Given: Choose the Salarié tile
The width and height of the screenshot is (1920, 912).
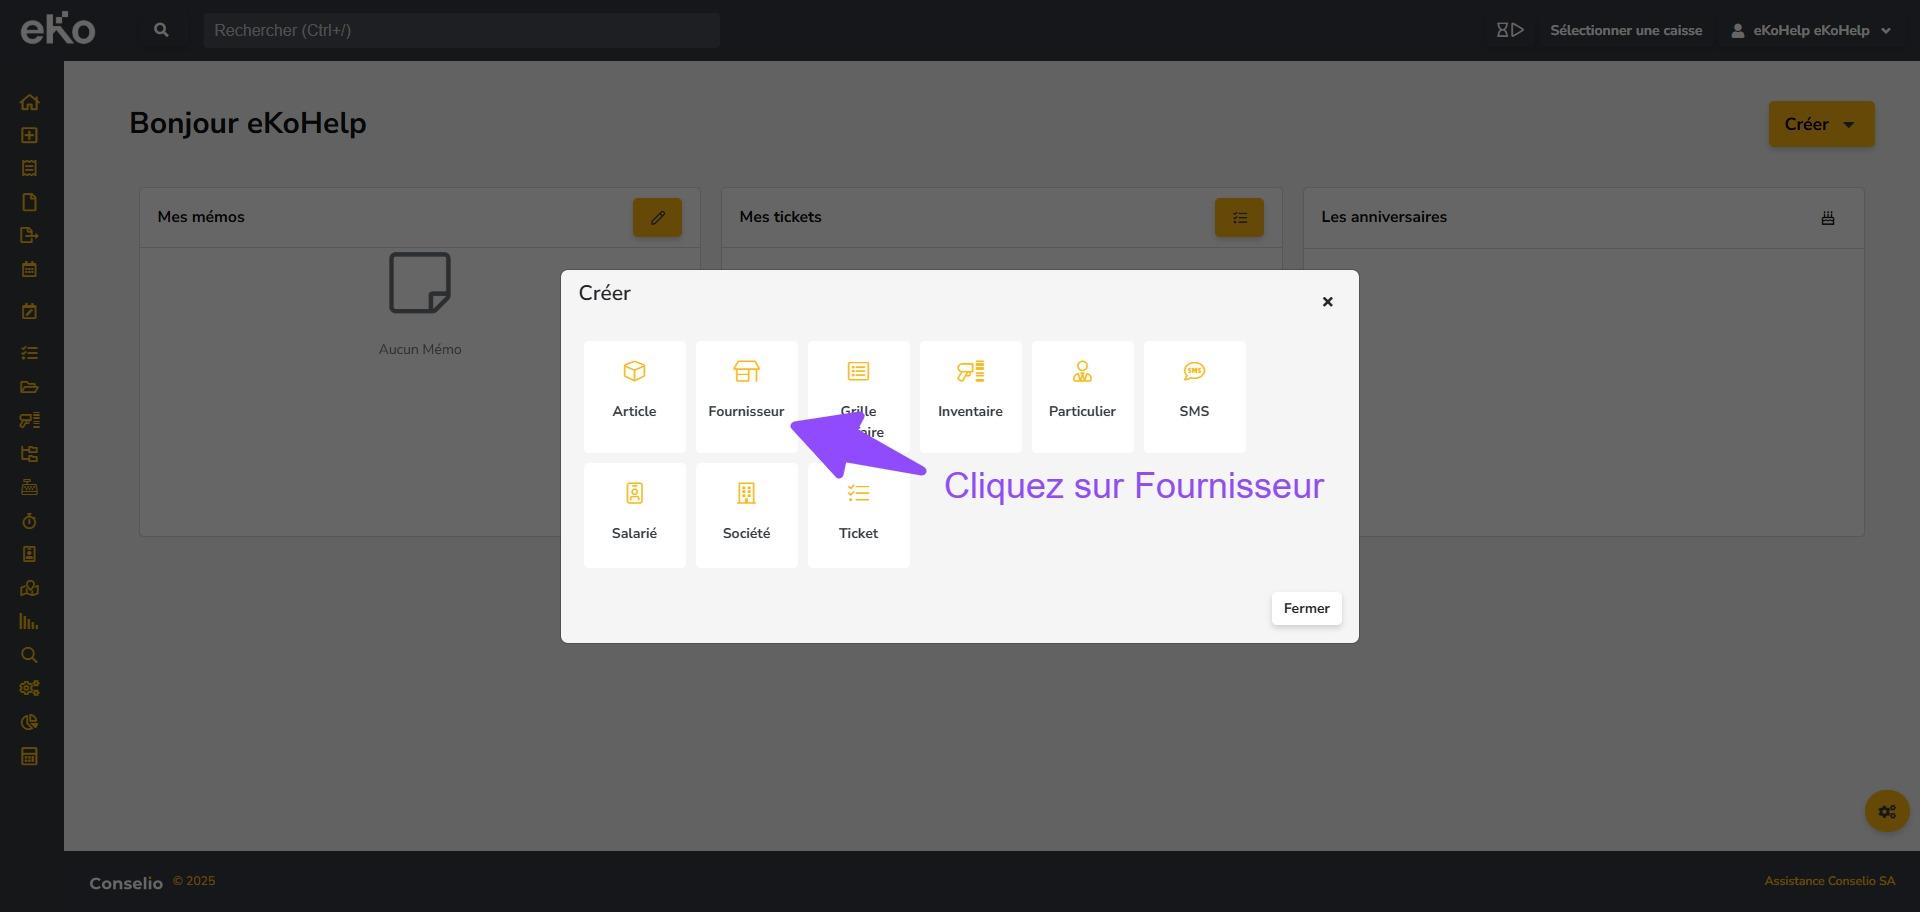Looking at the screenshot, I should [x=634, y=515].
